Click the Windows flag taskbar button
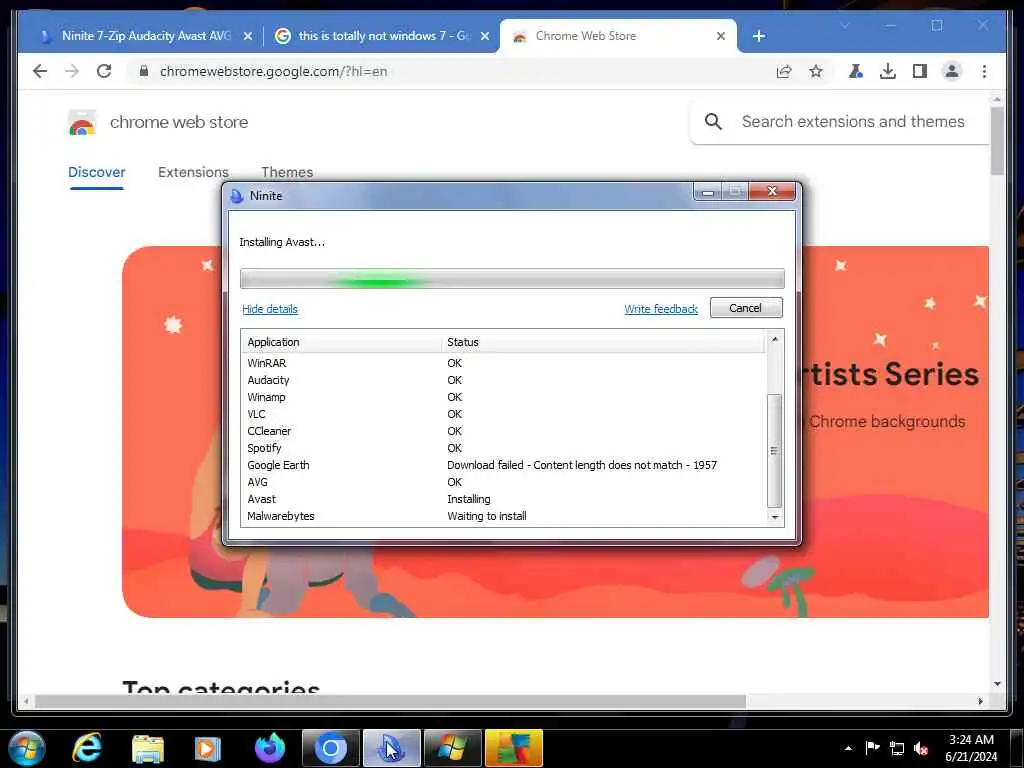The image size is (1024, 768). click(x=453, y=748)
